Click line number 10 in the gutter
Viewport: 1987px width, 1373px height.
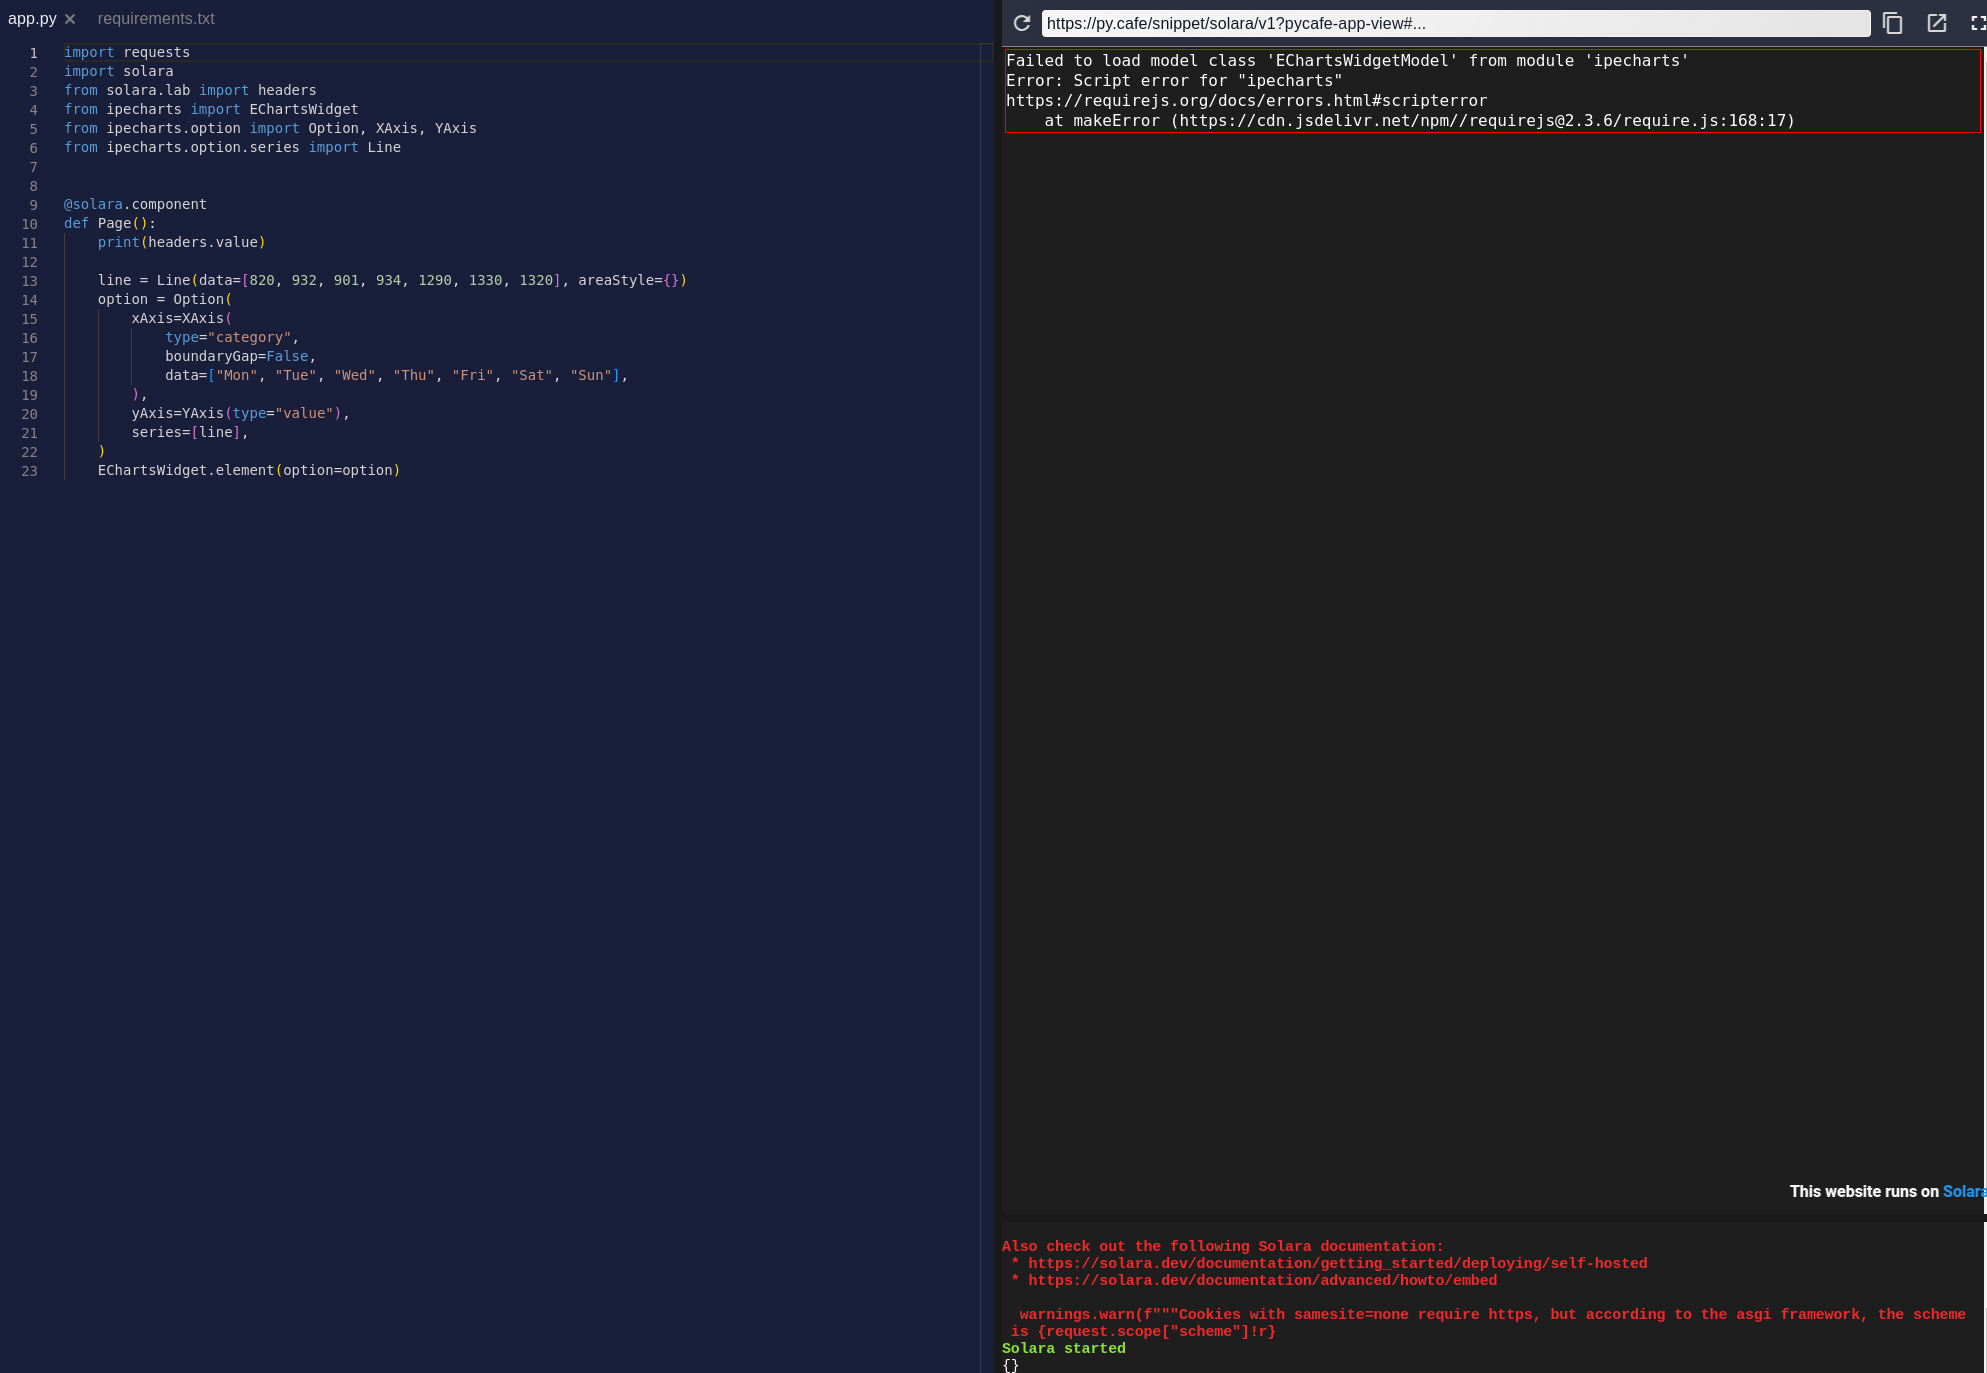(30, 224)
